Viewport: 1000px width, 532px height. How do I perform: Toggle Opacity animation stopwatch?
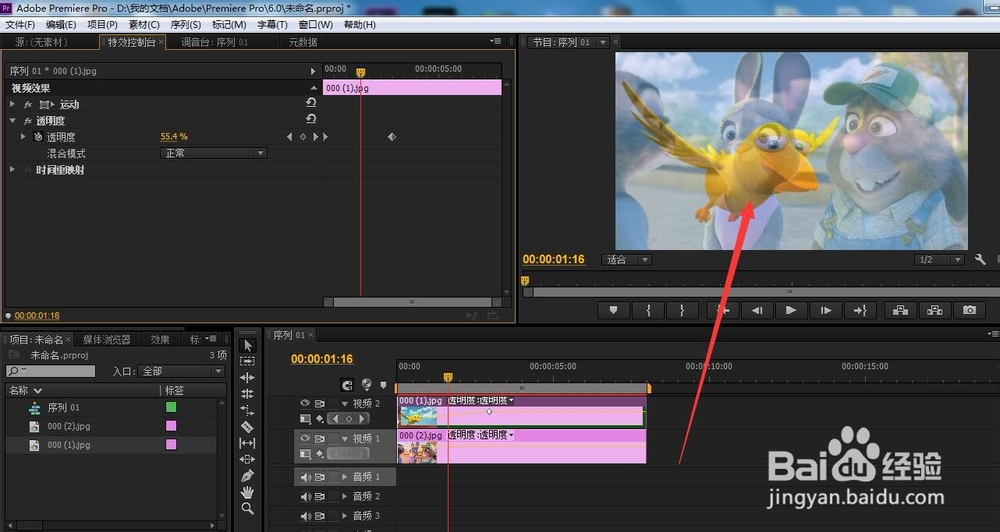pos(38,137)
